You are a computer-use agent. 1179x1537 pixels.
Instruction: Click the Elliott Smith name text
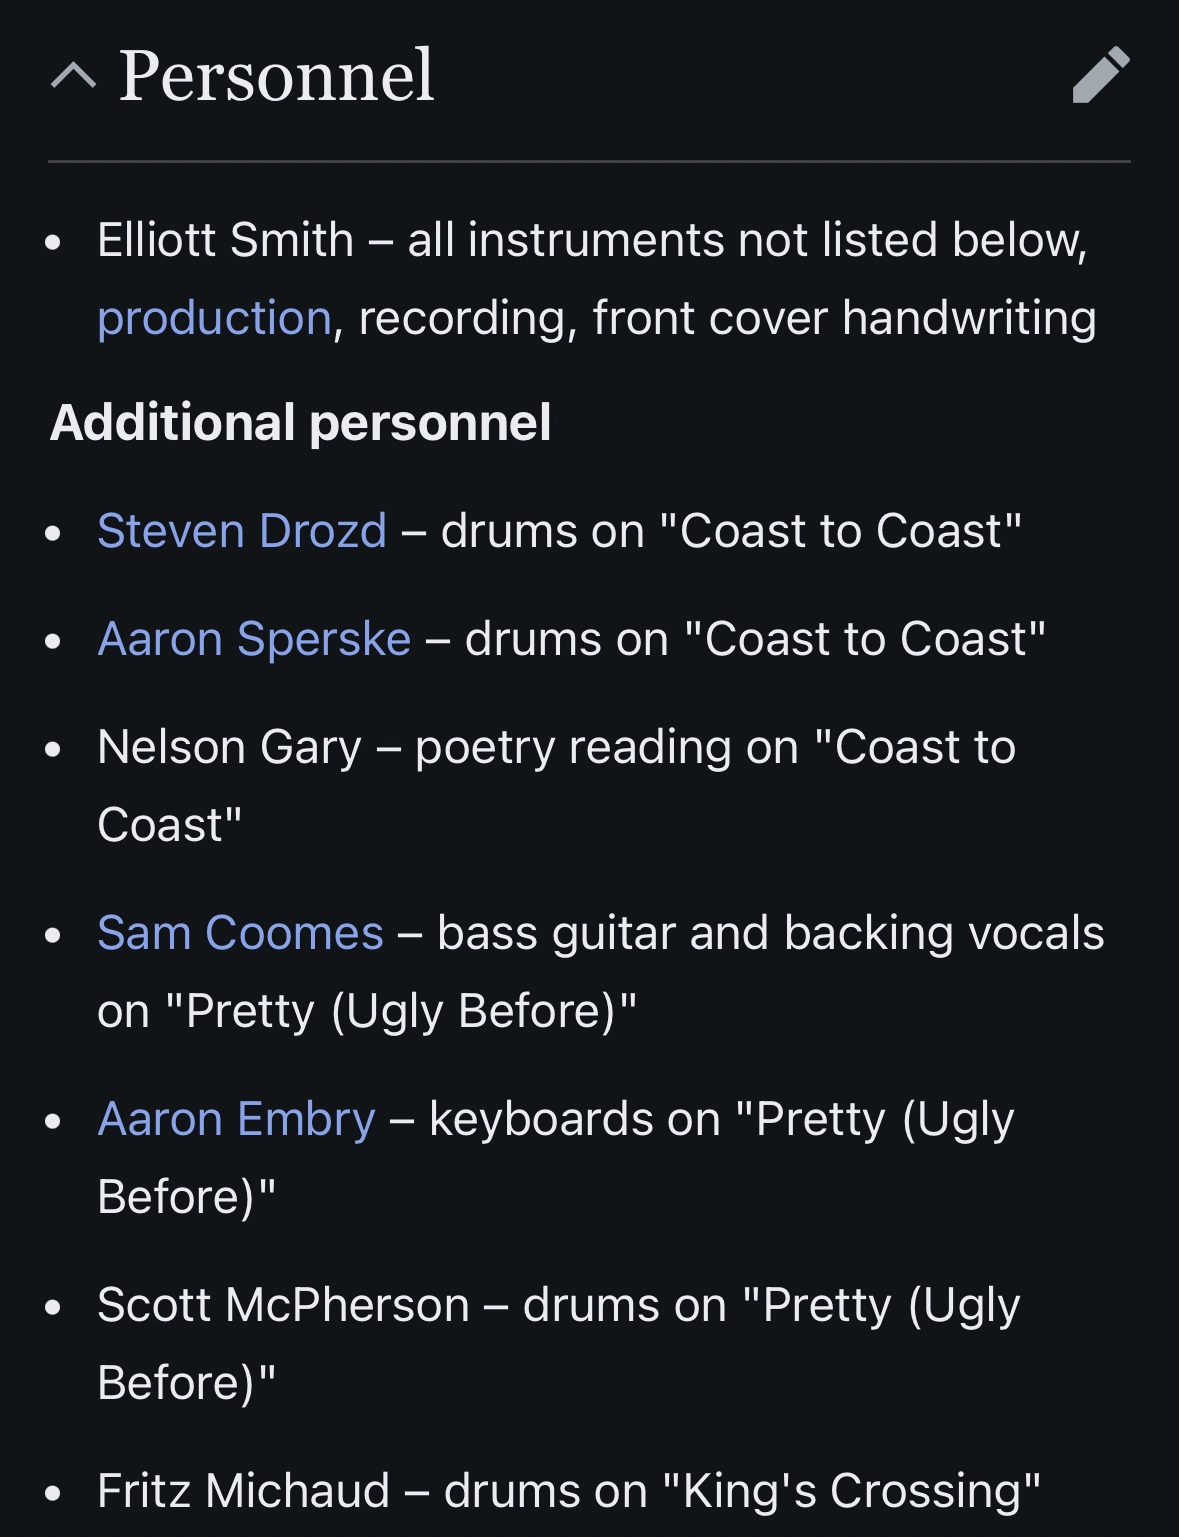coord(225,240)
